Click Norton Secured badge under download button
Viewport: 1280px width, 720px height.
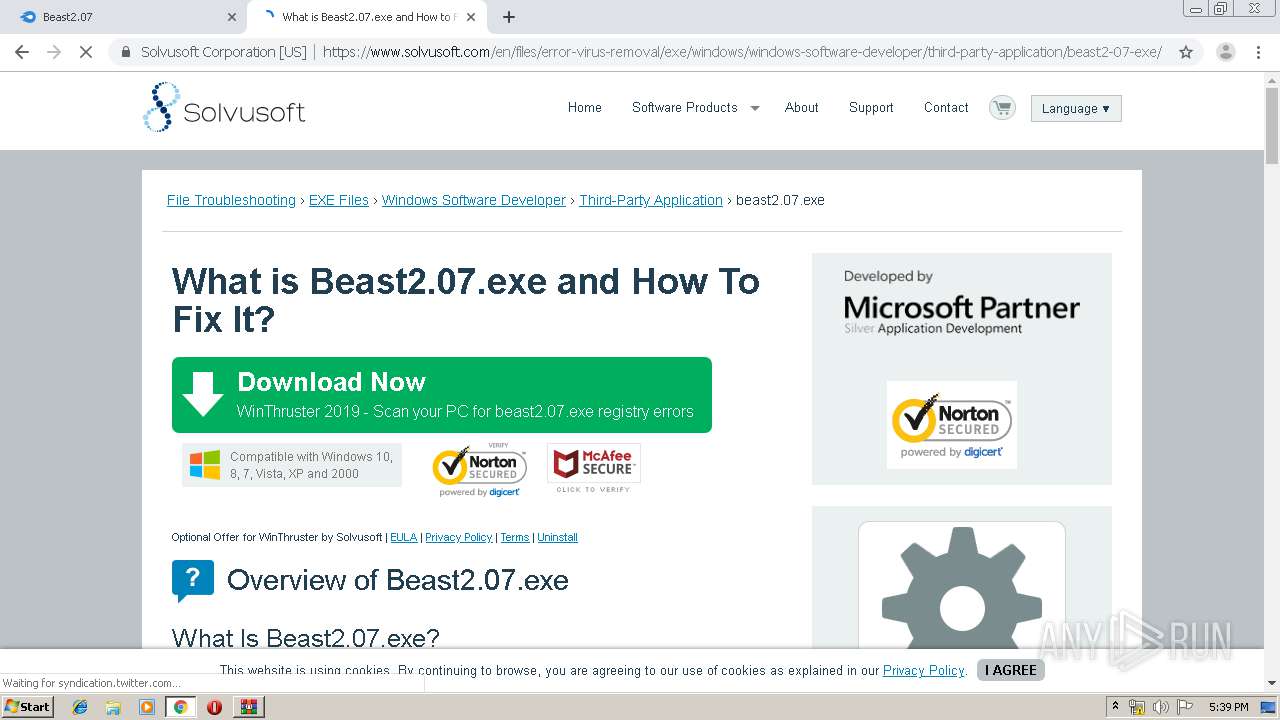(x=479, y=470)
